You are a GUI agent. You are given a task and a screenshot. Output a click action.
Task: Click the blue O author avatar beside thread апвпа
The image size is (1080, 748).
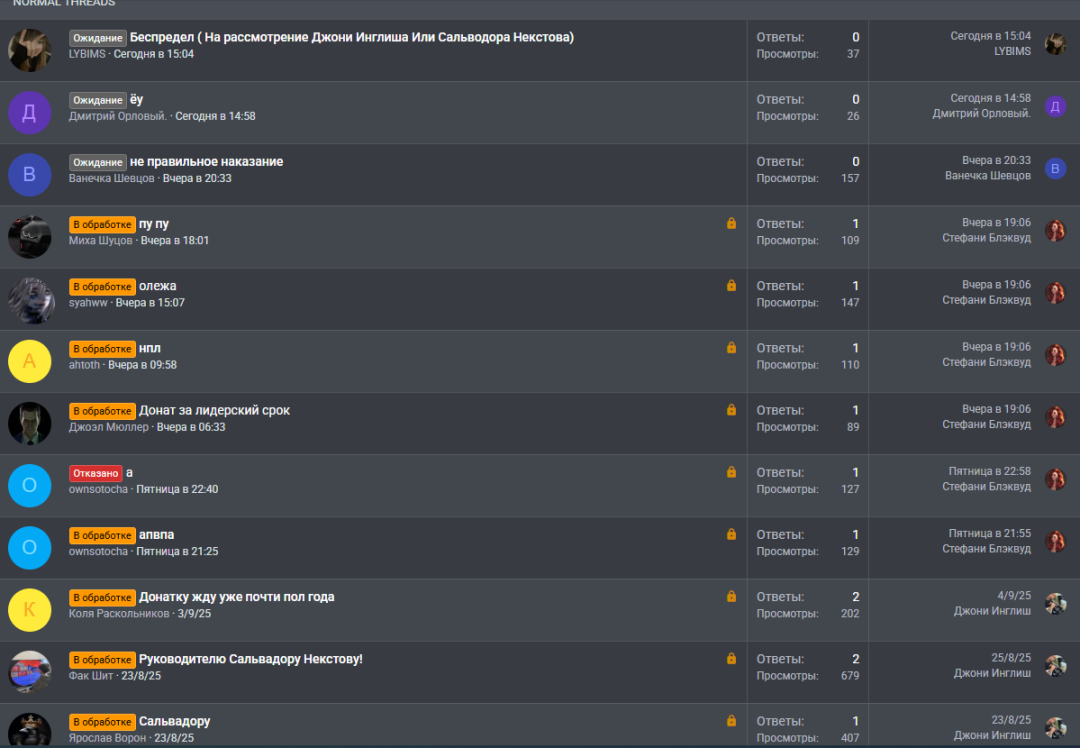(x=30, y=548)
